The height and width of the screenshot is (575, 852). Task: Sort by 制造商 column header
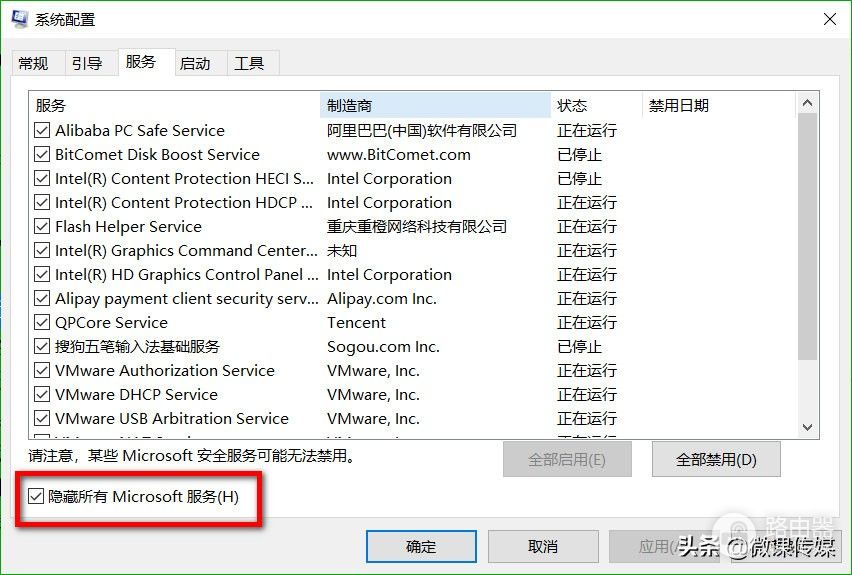coord(435,105)
